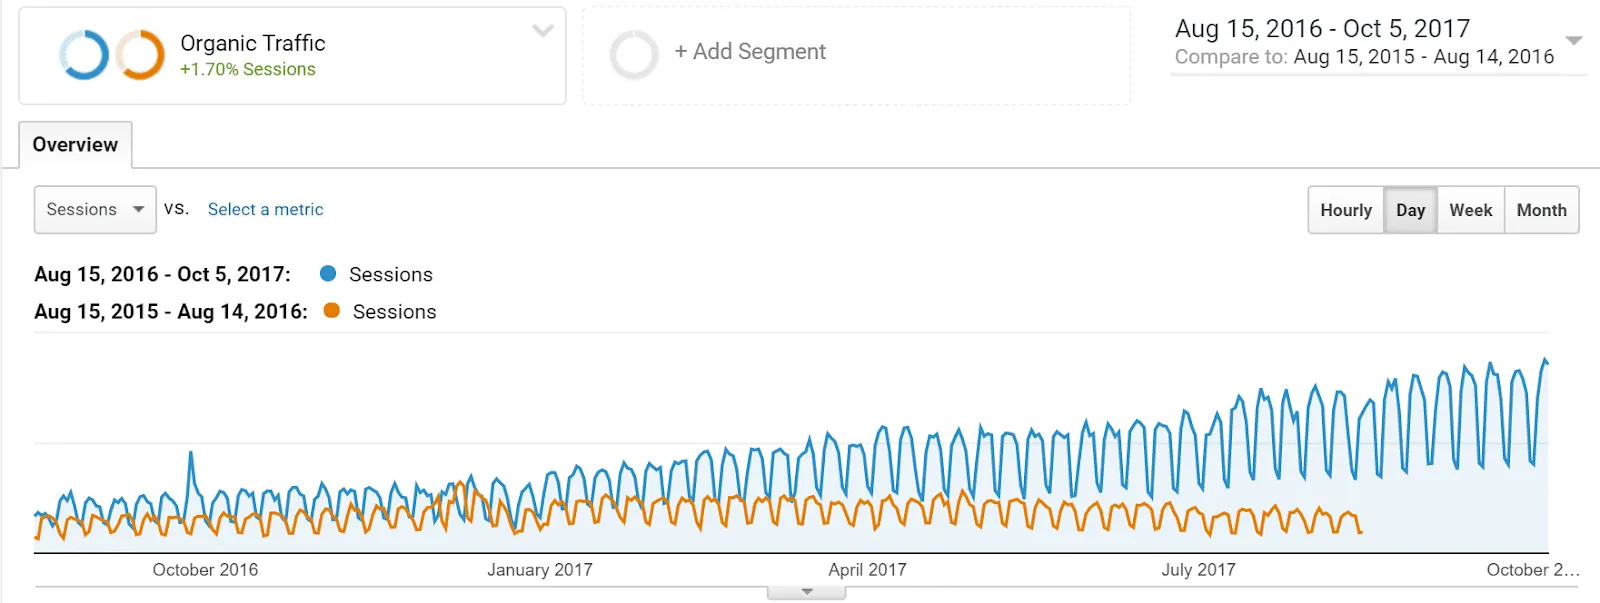
Task: Open the Aug 15, 2016 - Oct 5, 2017 date range
Action: 1321,29
